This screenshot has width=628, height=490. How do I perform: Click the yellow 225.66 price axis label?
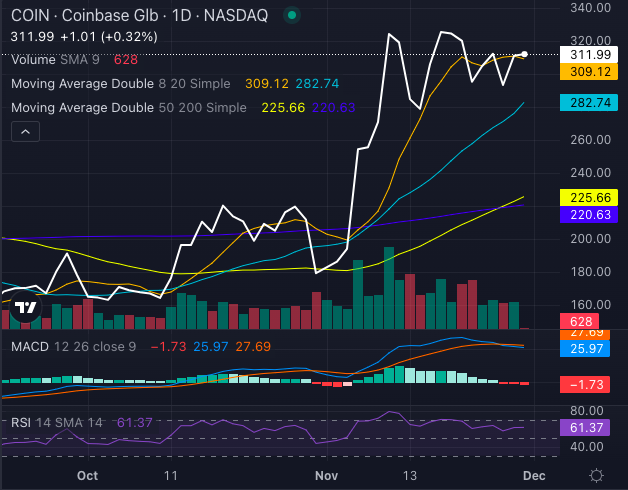pyautogui.click(x=590, y=197)
